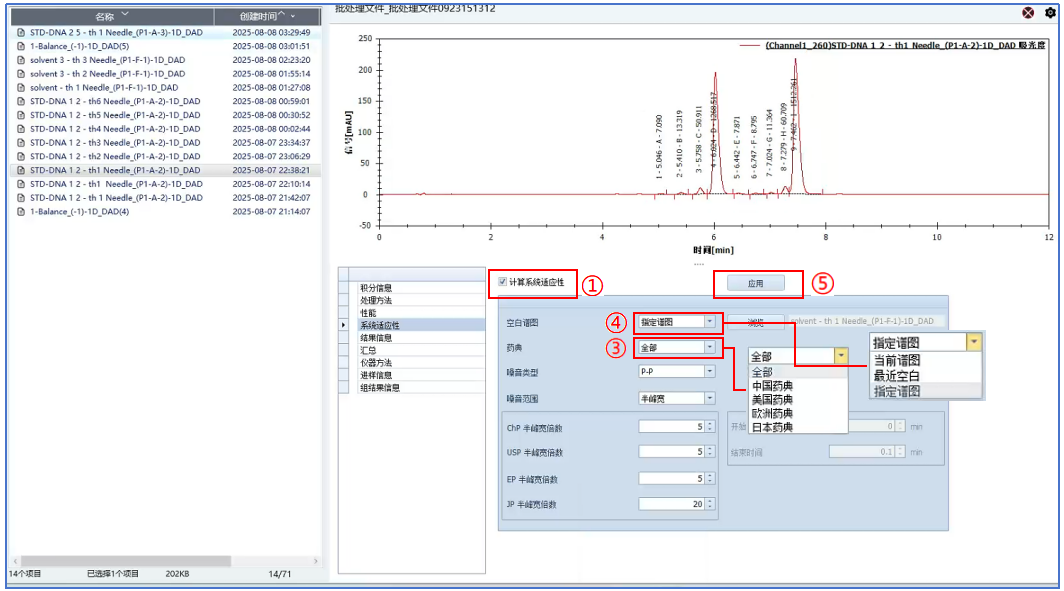Screen dimensions: 1064x591
Task: Click file icon of 1-Balance_(-1)-1D_DAD(5)
Action: pos(21,46)
